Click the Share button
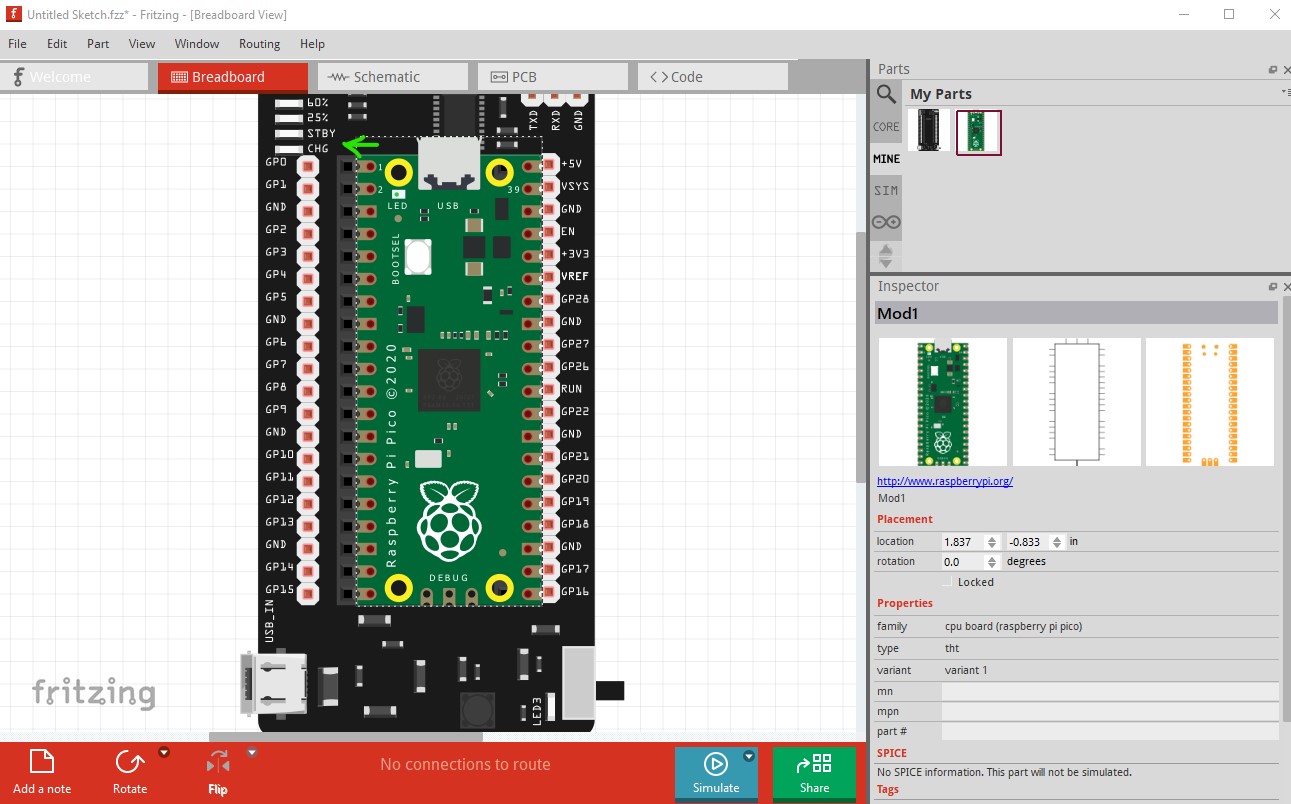 click(x=814, y=772)
